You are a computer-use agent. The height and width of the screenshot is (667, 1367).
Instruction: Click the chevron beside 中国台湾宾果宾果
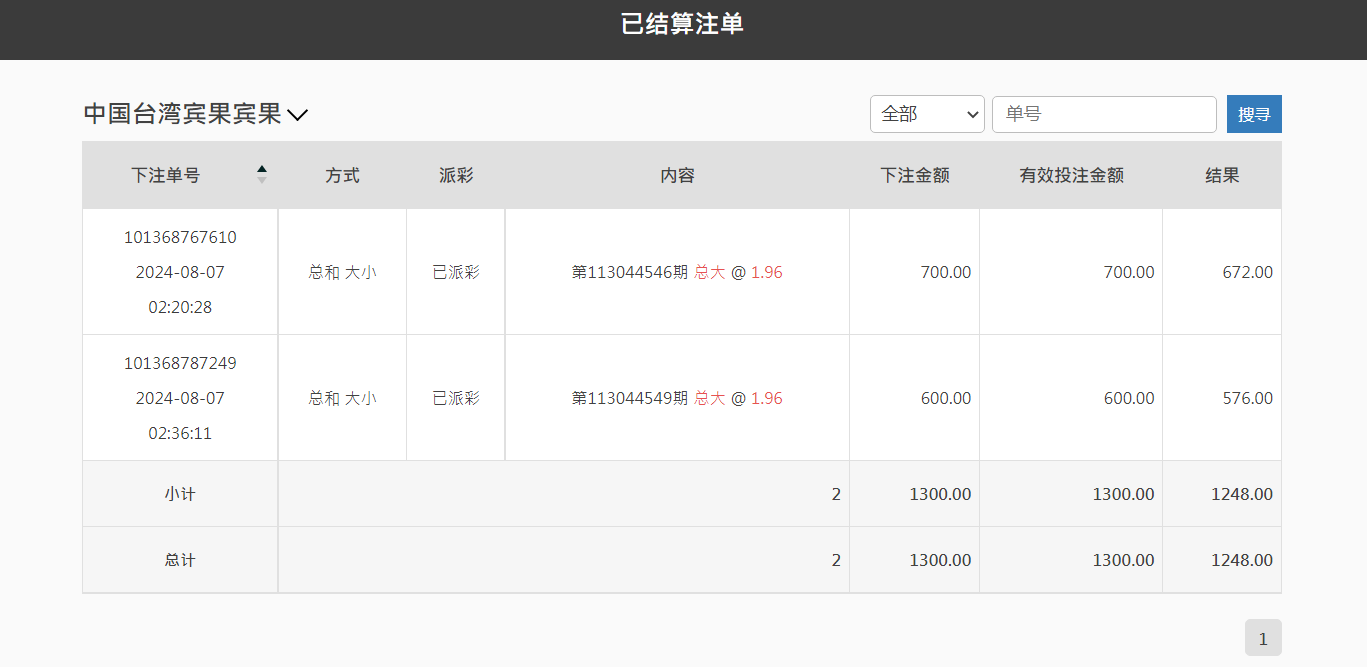pos(297,116)
